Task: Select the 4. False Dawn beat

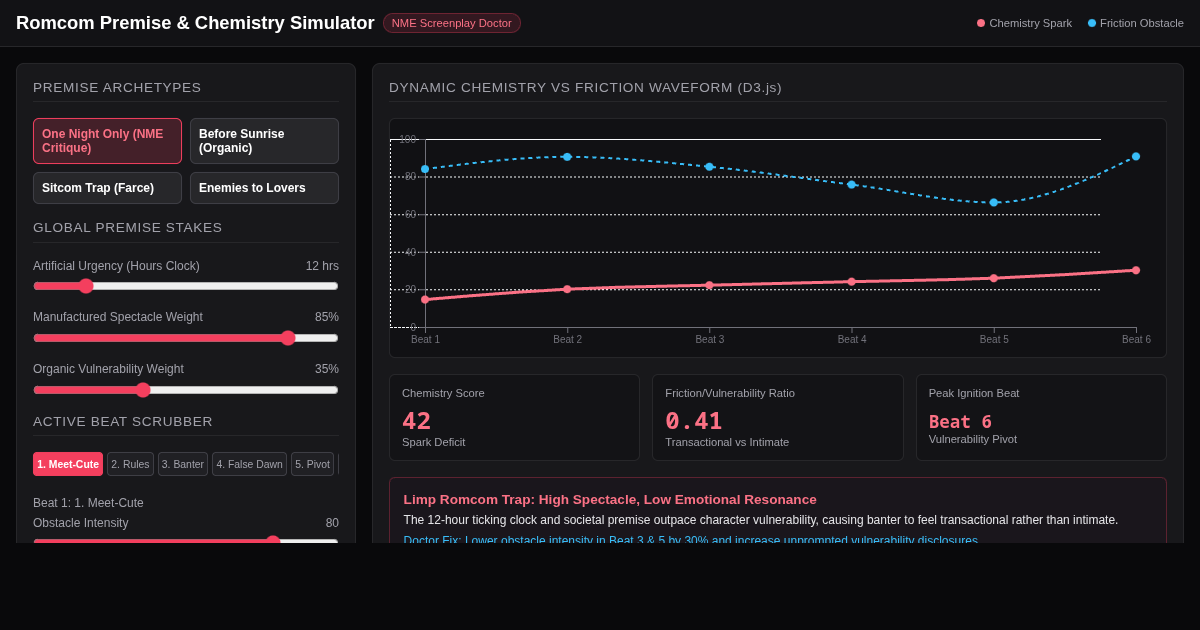Action: [x=249, y=464]
